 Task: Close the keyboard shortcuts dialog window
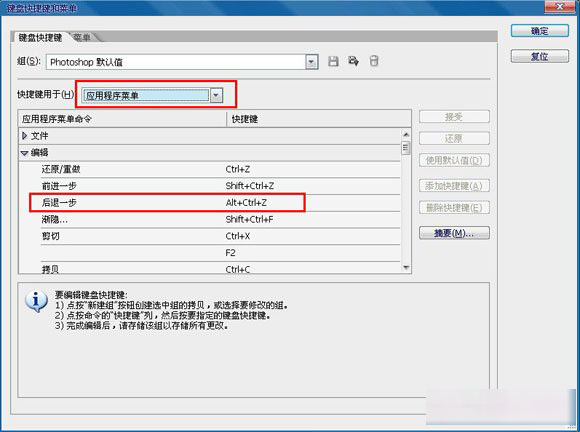click(561, 6)
